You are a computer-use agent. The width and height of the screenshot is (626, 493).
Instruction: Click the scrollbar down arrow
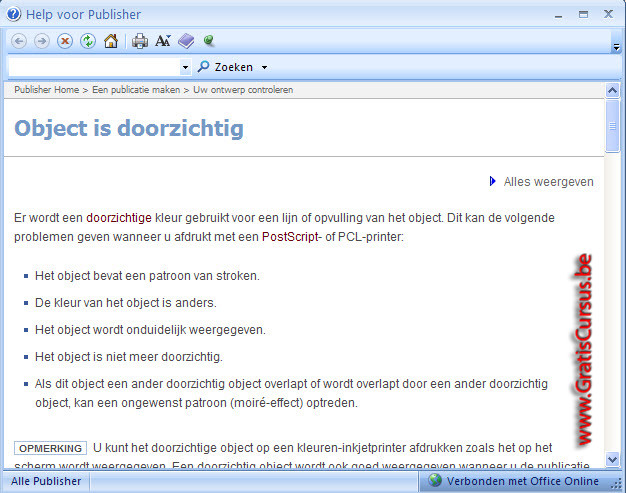[612, 459]
